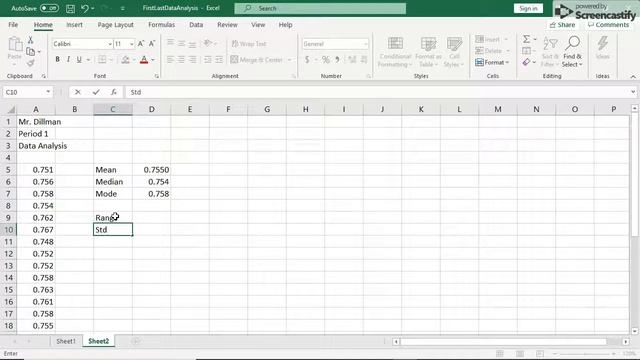This screenshot has width=640, height=360.
Task: Open the File tab
Action: pos(13,25)
